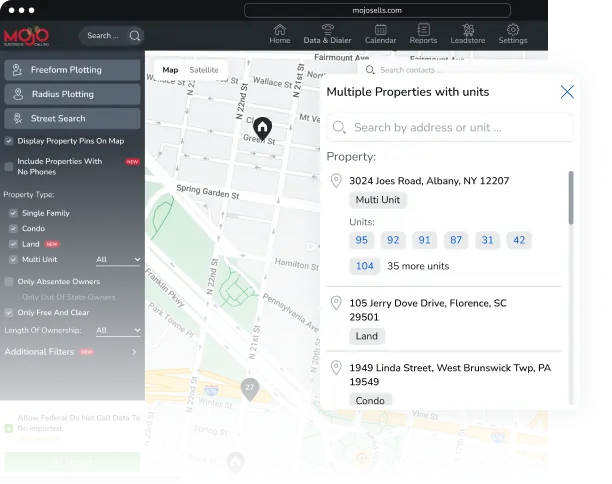Open Length Of Ownership dropdown
The image size is (612, 484).
tap(118, 330)
